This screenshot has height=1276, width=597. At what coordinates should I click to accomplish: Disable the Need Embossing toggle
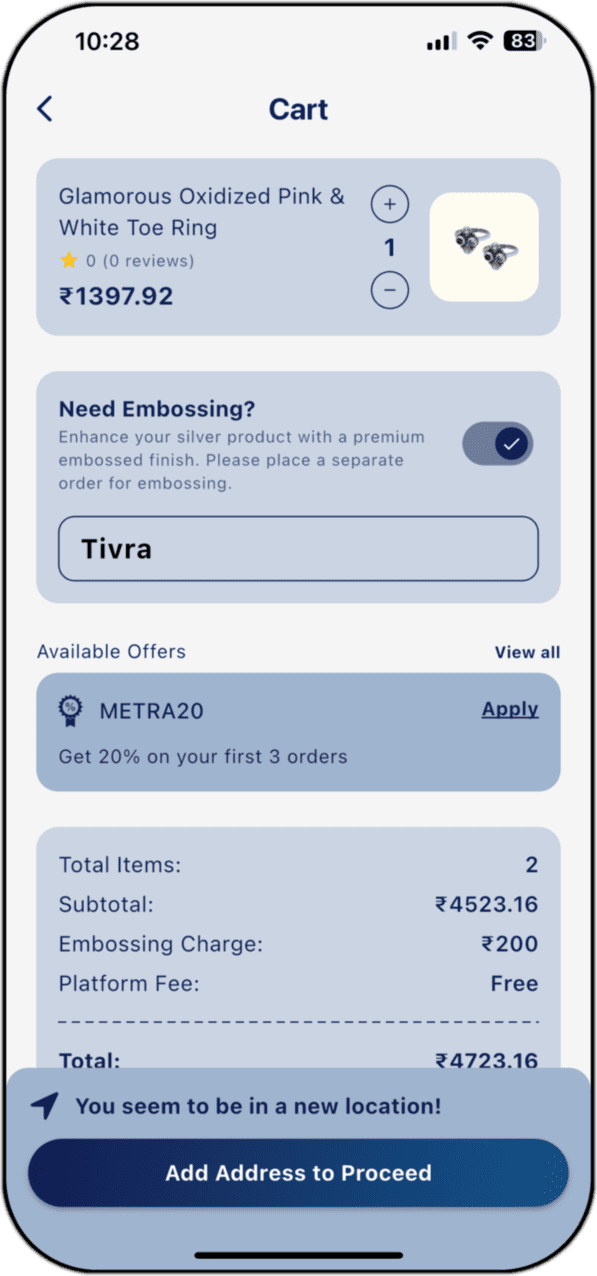click(497, 444)
